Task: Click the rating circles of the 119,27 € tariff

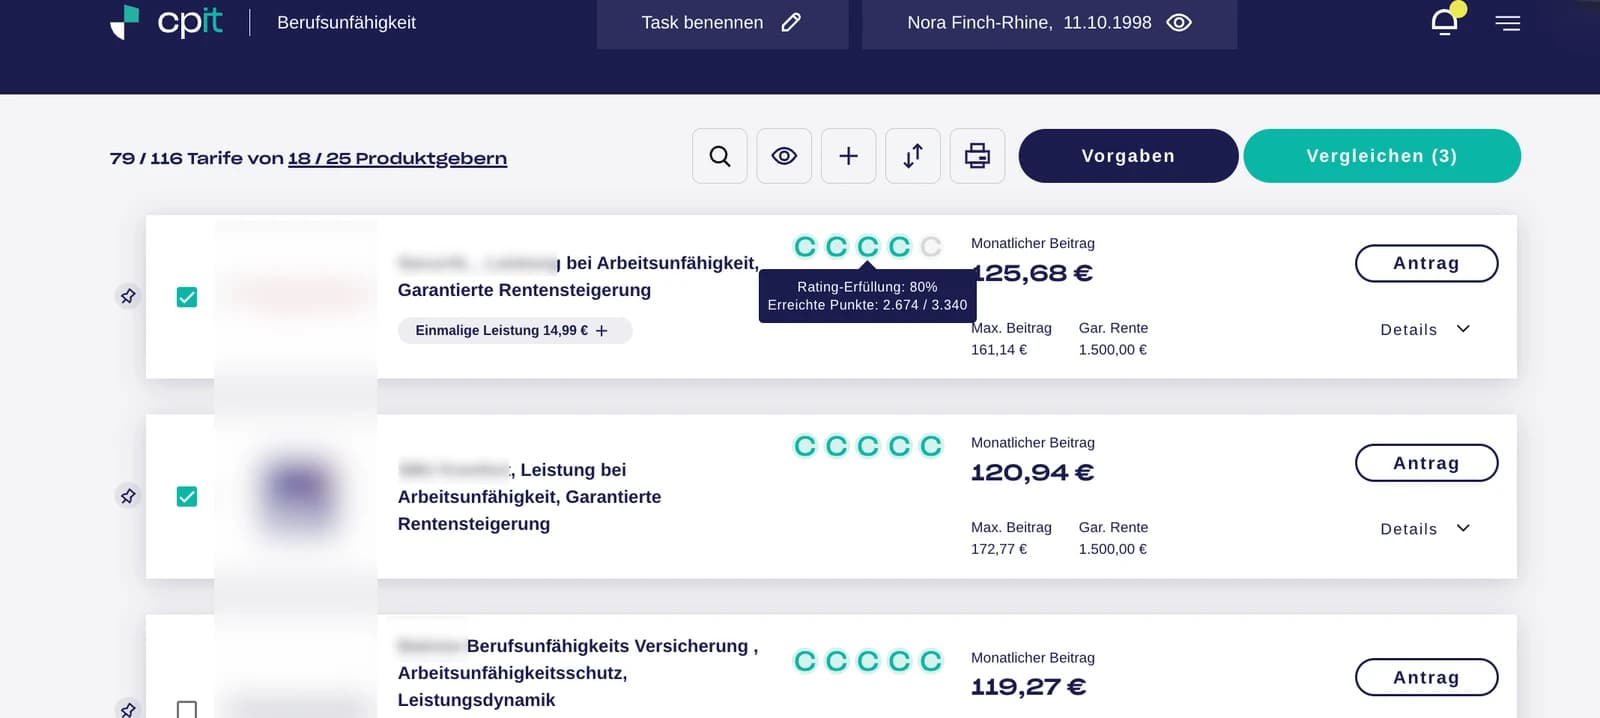Action: tap(868, 660)
